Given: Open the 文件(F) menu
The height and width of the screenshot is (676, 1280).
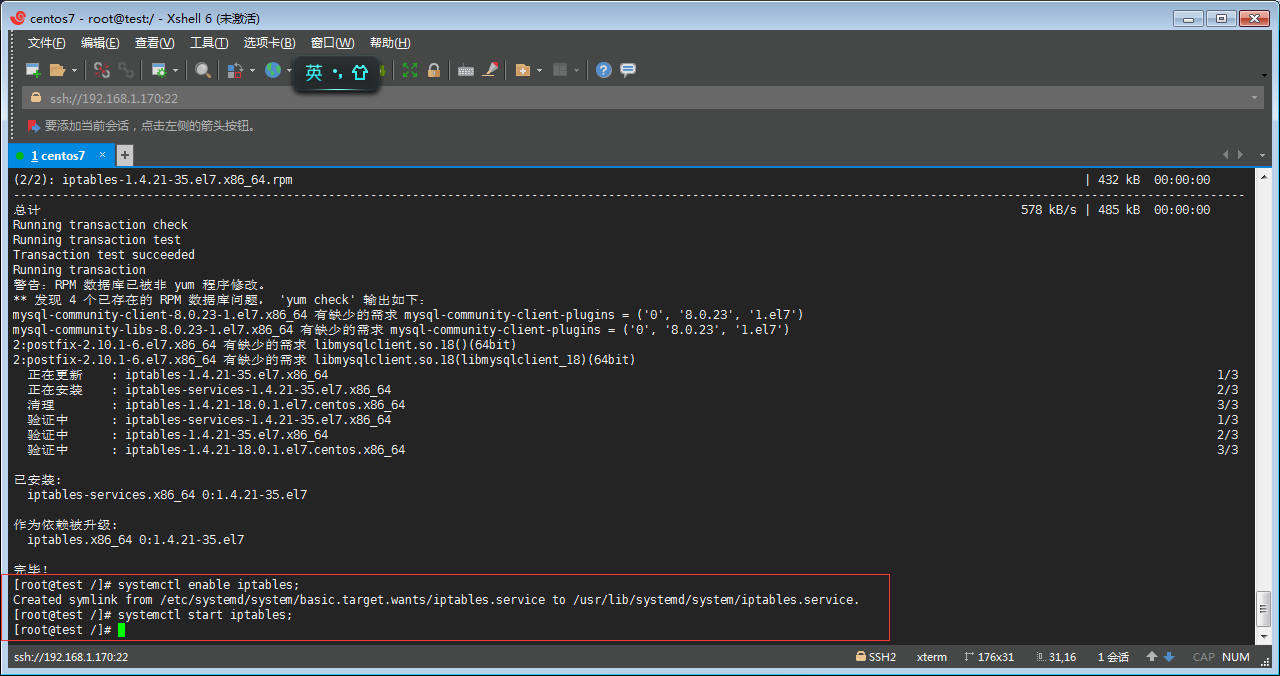Looking at the screenshot, I should point(46,43).
